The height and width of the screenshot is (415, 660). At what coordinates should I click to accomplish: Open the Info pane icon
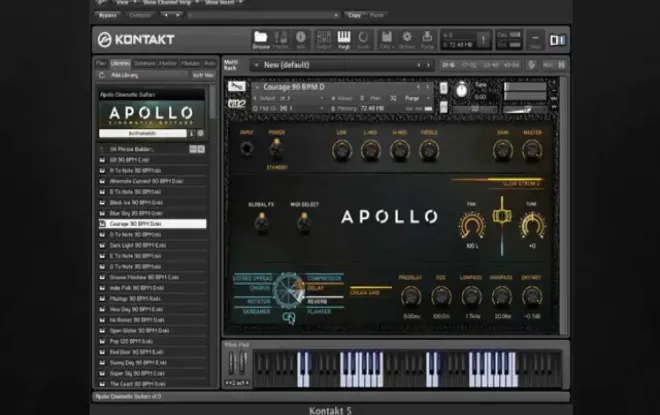(x=301, y=40)
